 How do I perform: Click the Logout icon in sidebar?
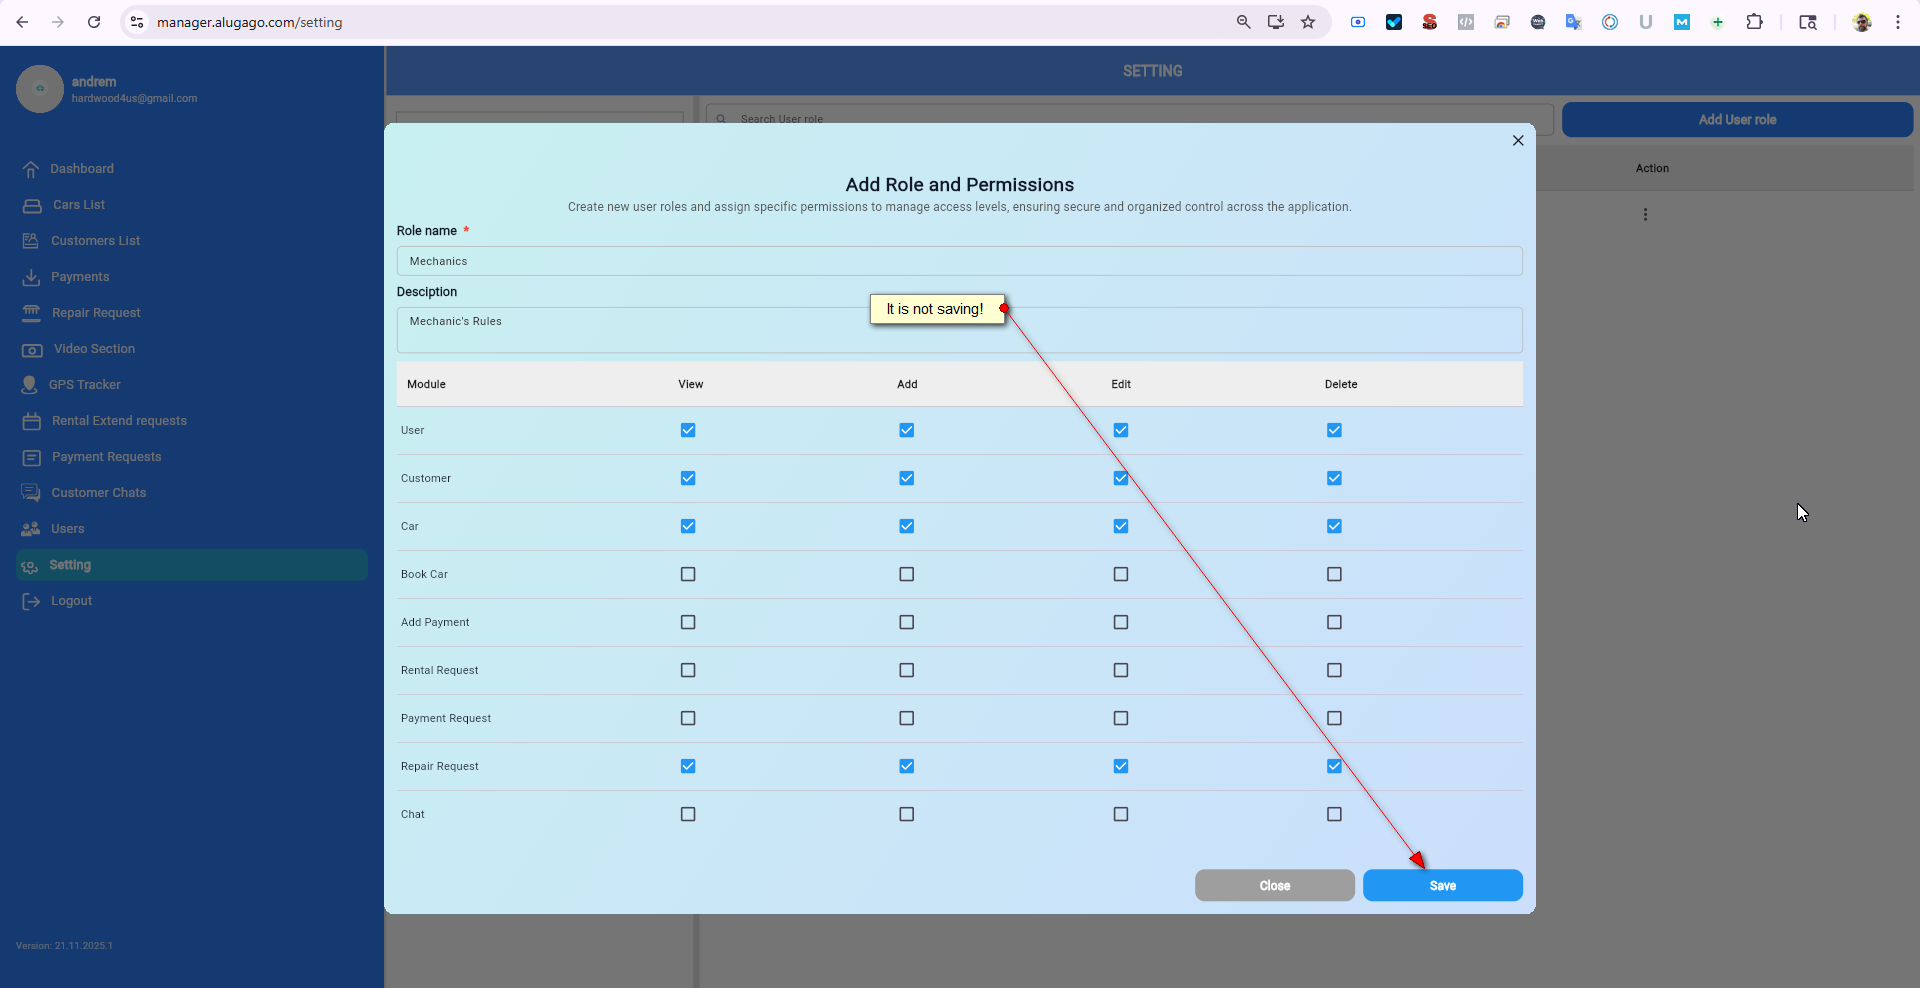click(31, 601)
